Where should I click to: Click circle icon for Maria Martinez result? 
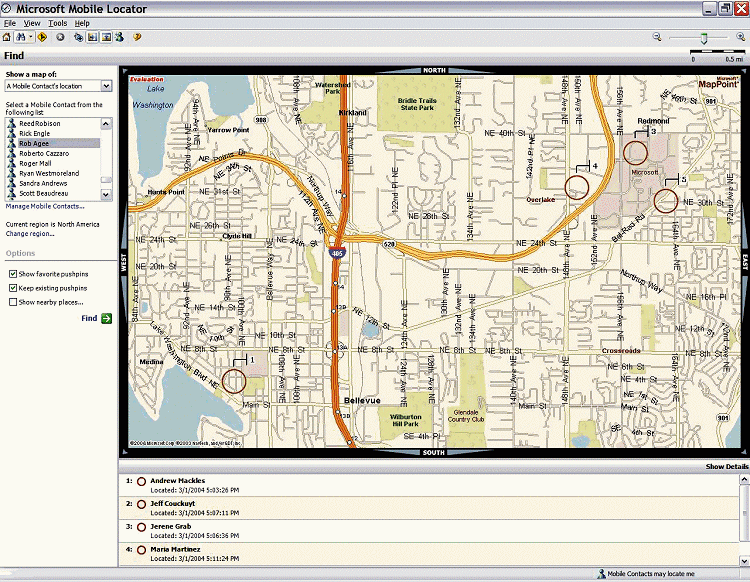[x=141, y=550]
